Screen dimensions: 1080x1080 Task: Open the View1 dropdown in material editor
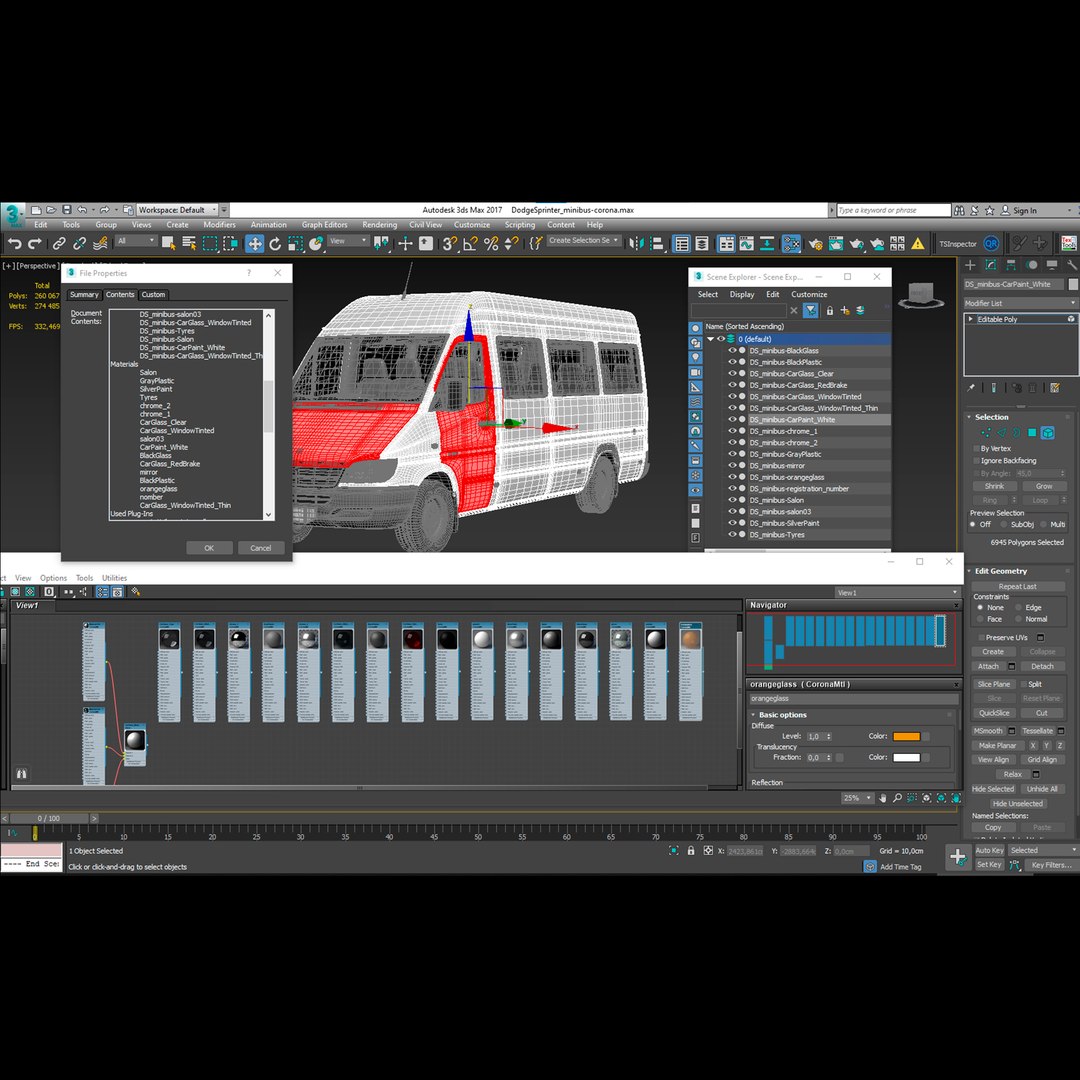tap(897, 592)
